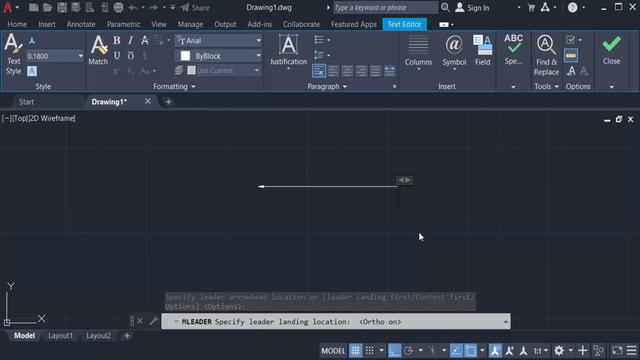Select right paragraph alignment
The width and height of the screenshot is (640, 360).
(361, 71)
